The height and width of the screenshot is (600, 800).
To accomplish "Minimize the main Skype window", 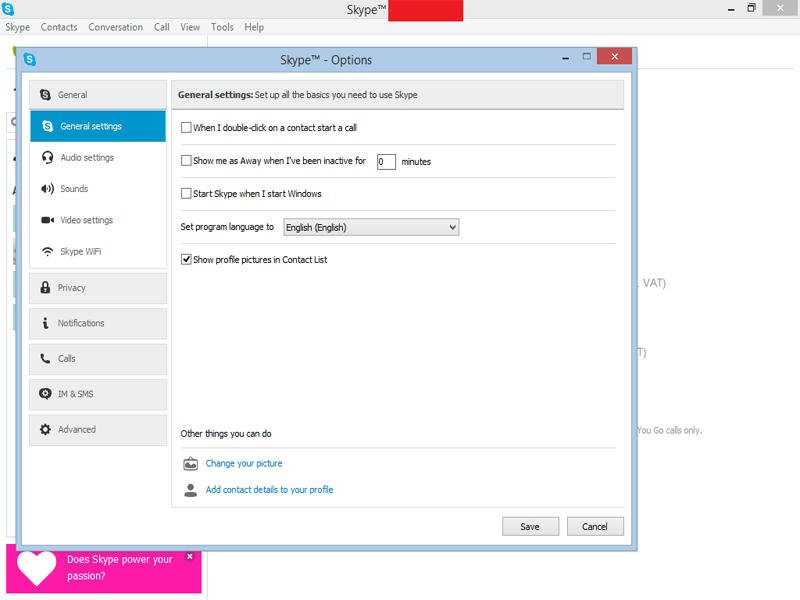I will (731, 9).
